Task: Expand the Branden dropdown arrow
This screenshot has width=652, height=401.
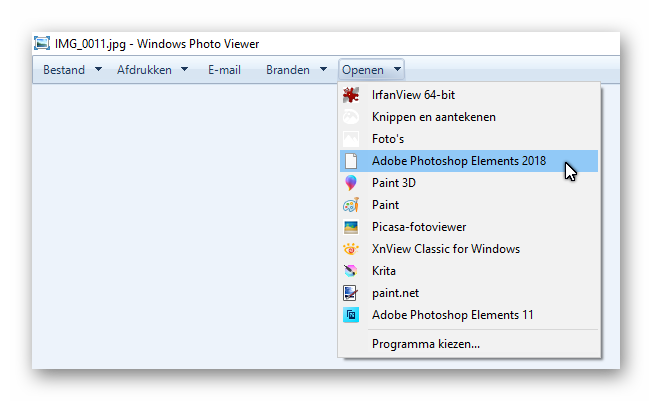Action: tap(324, 69)
